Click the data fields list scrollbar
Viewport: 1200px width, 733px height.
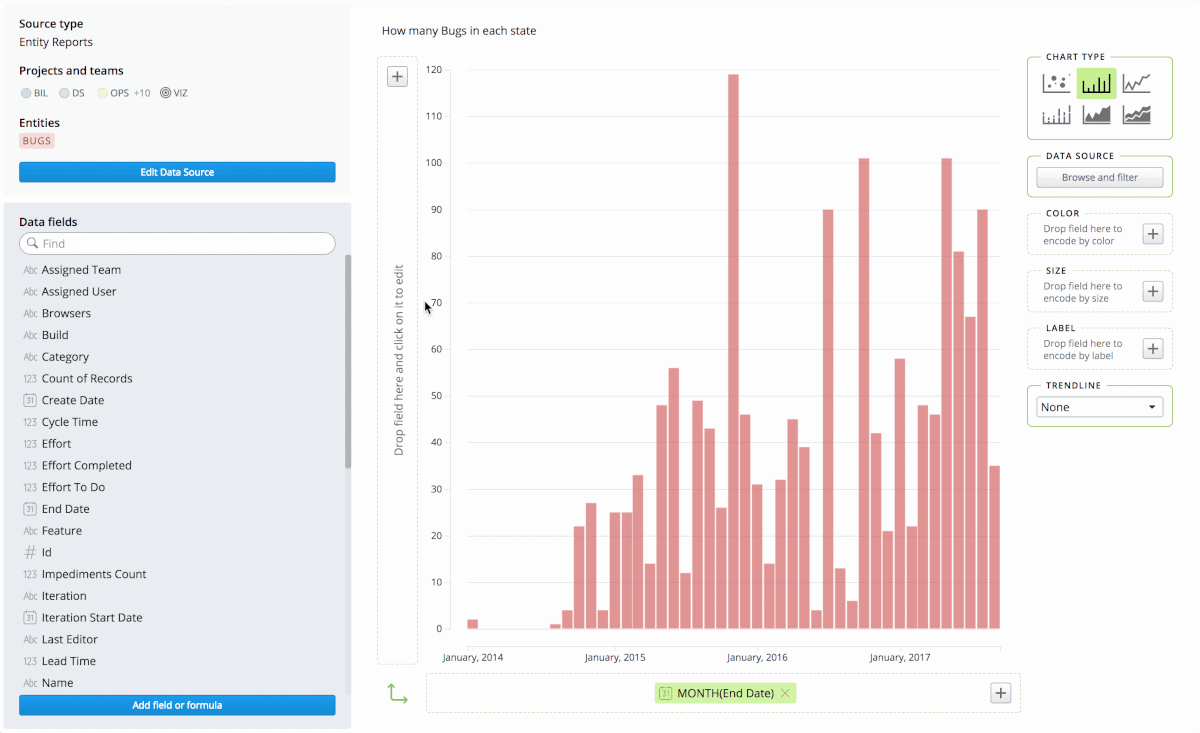(348, 361)
